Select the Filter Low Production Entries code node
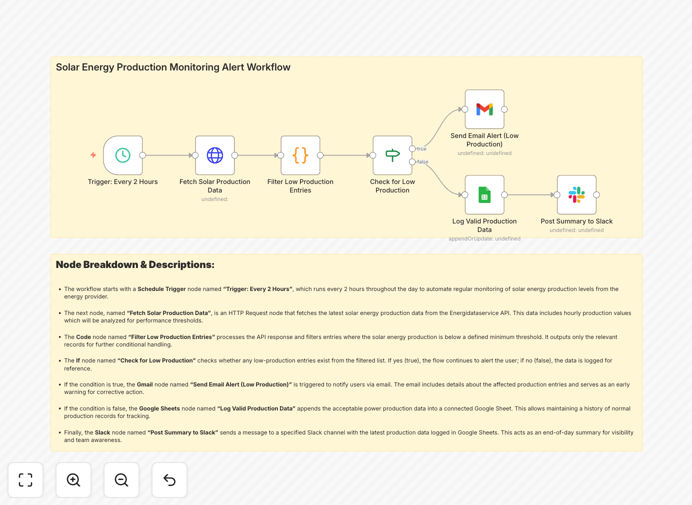The image size is (692, 505). tap(301, 155)
